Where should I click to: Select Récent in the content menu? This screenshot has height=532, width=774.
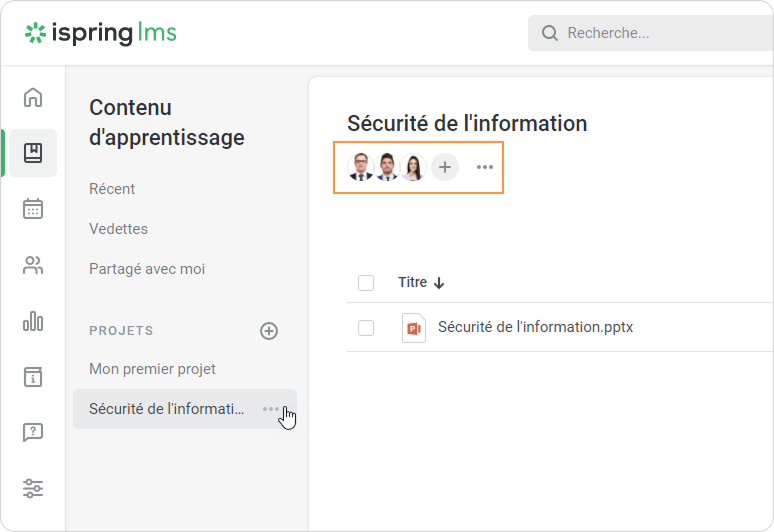[x=112, y=189]
